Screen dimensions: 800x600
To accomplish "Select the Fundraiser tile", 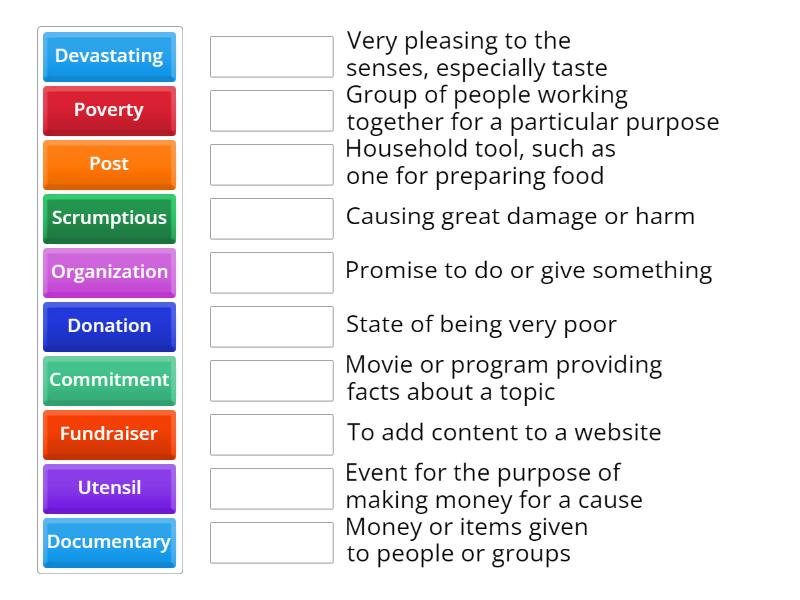I will pyautogui.click(x=109, y=435).
